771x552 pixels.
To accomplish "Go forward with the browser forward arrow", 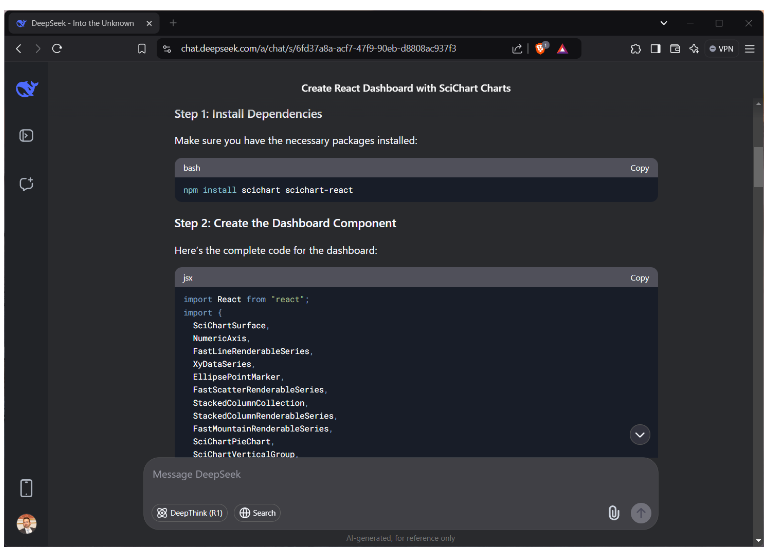I will coord(38,49).
